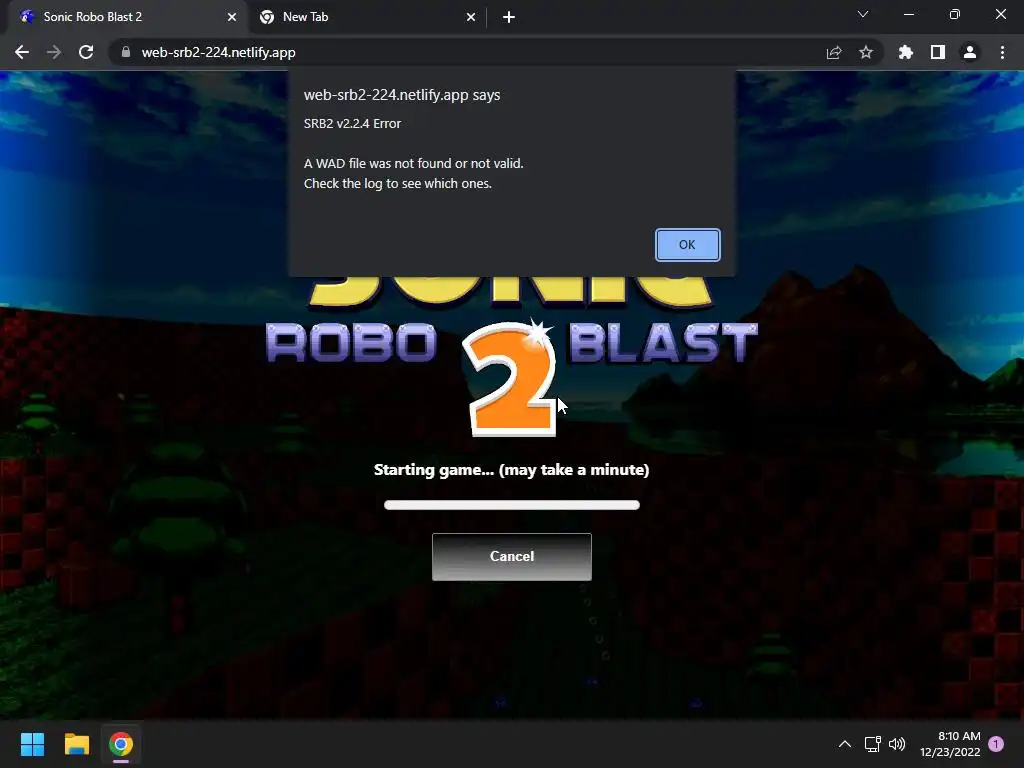Open a new browser tab

click(509, 17)
